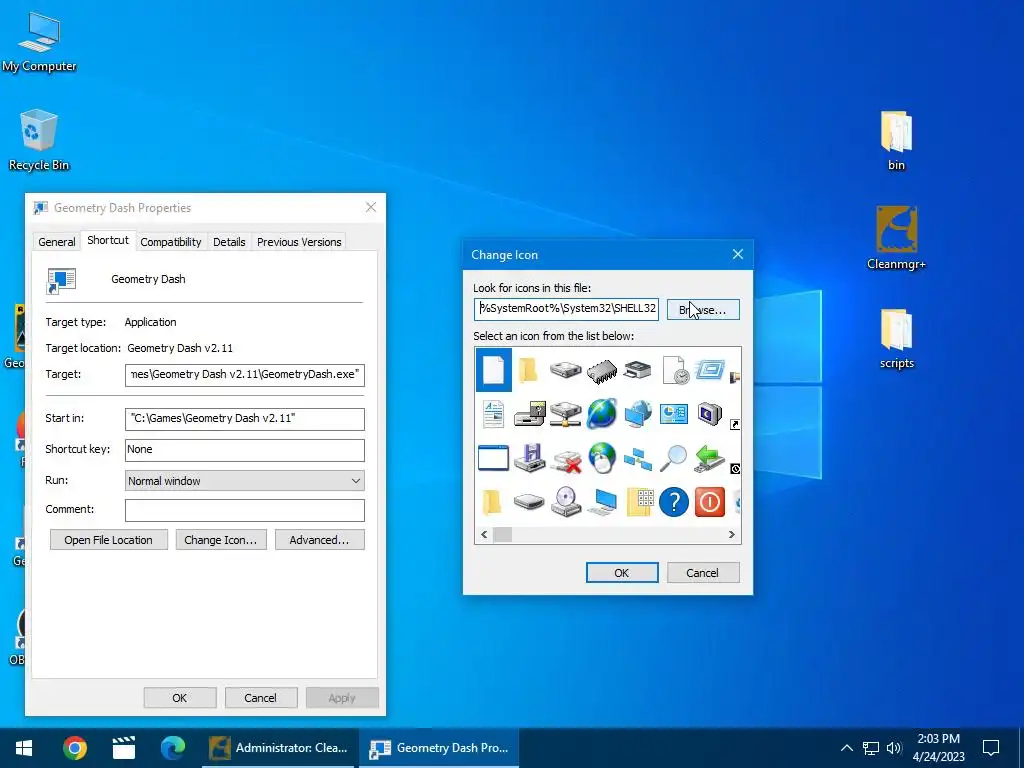This screenshot has width=1024, height=768.
Task: Click the icon list scroll right arrow
Action: [731, 534]
